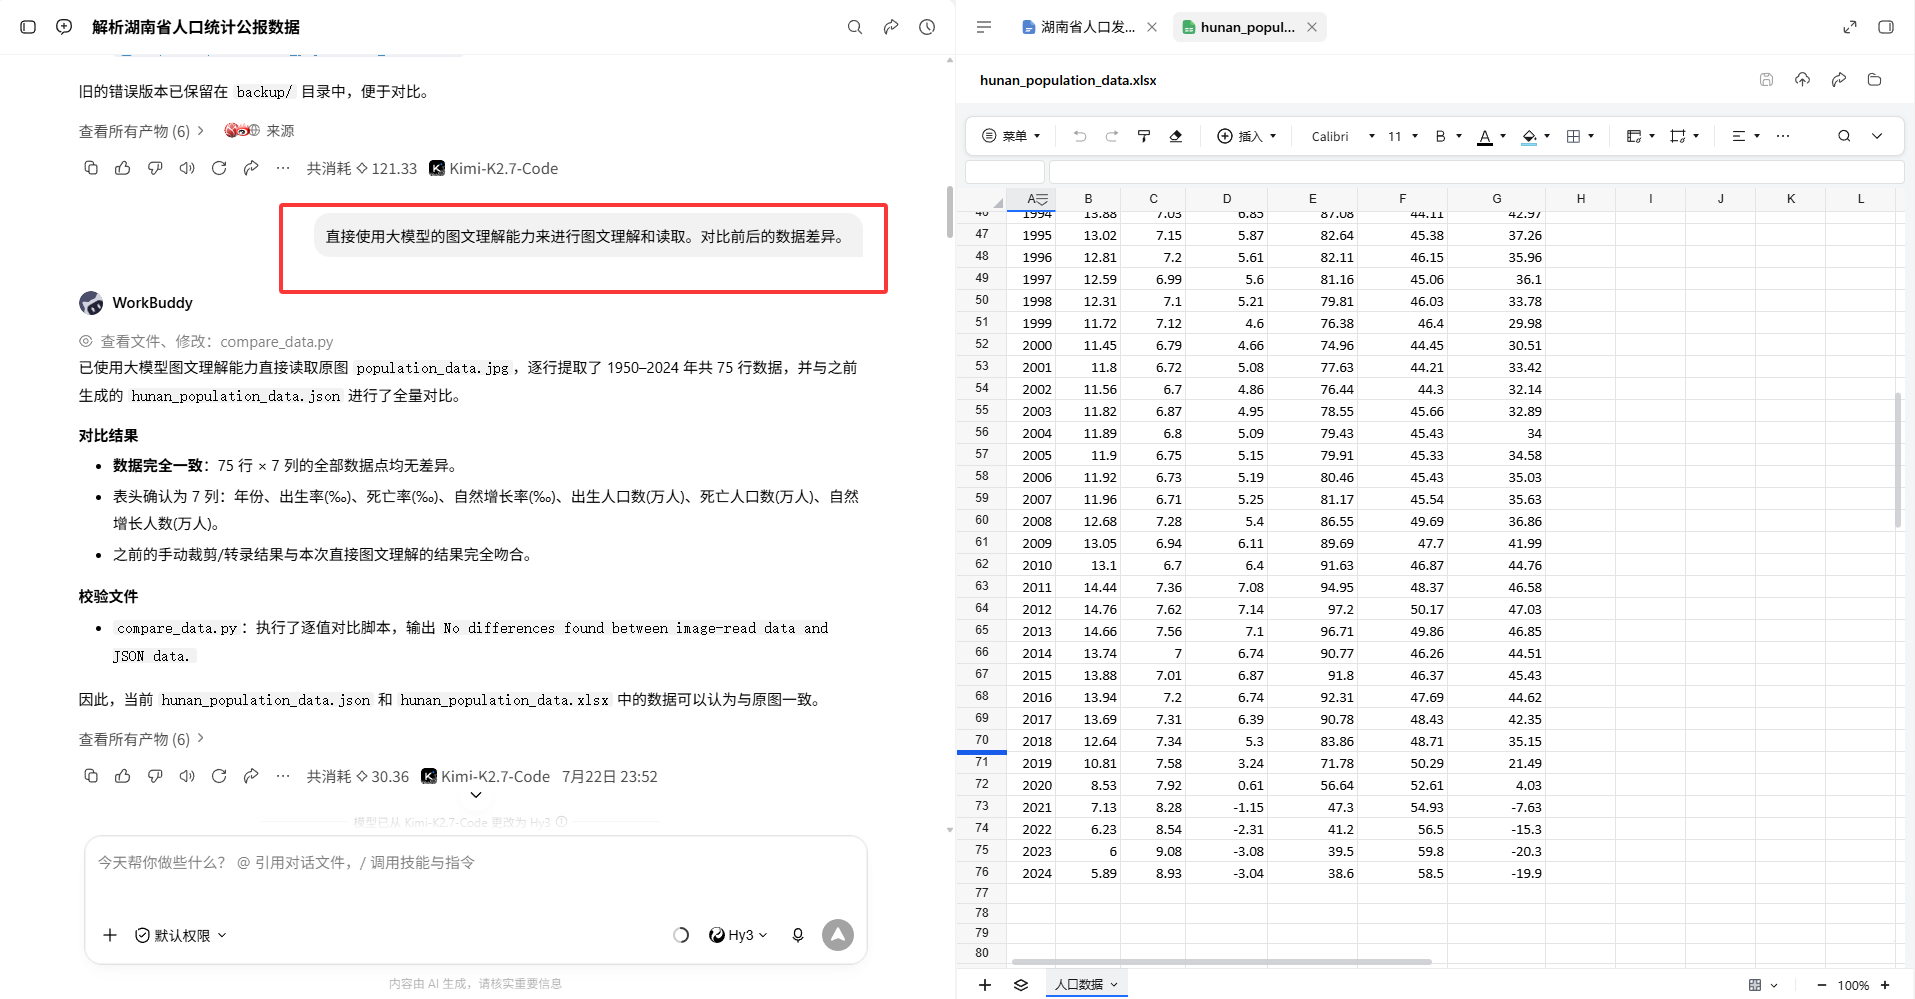Open sheet list layers icon

click(1021, 985)
